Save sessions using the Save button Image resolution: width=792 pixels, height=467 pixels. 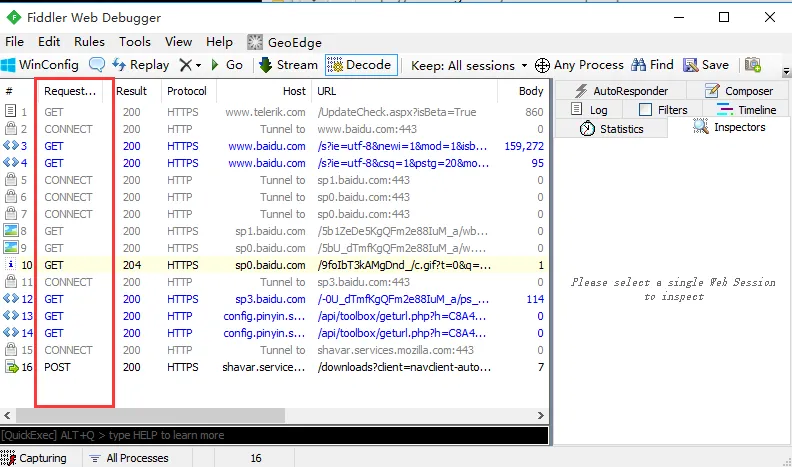[706, 65]
